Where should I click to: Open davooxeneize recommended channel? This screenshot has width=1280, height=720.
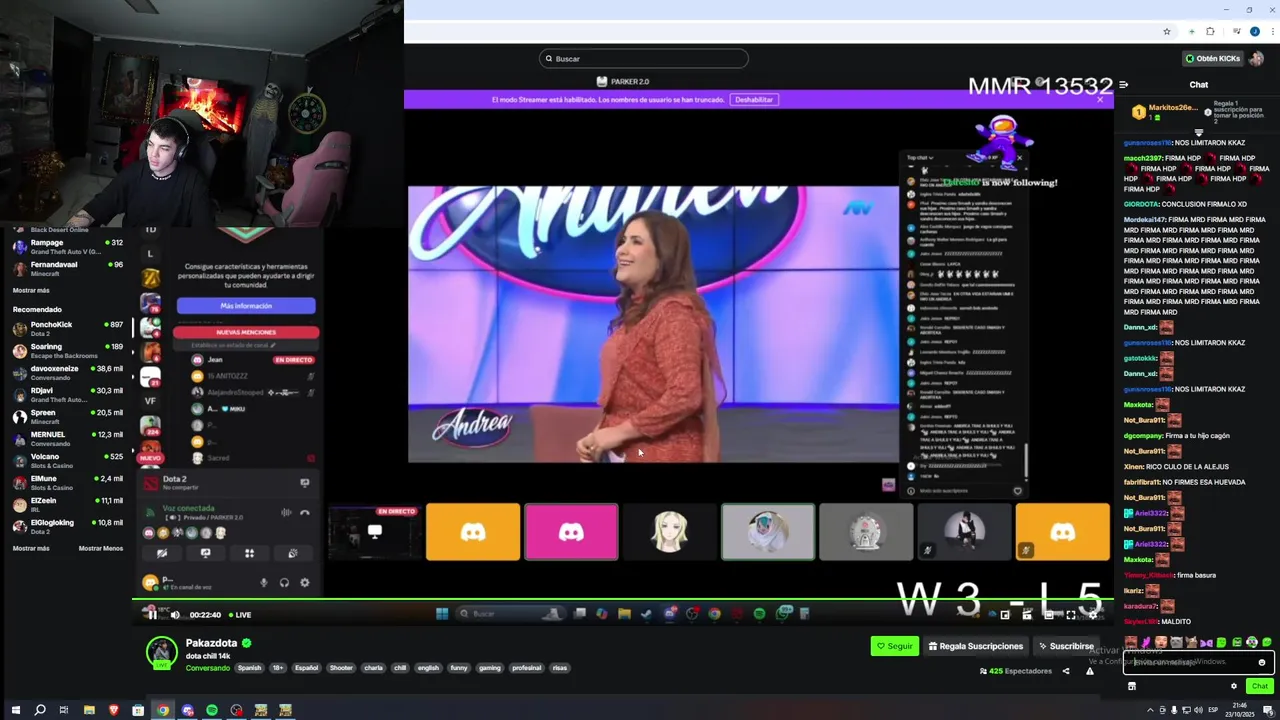pos(68,372)
